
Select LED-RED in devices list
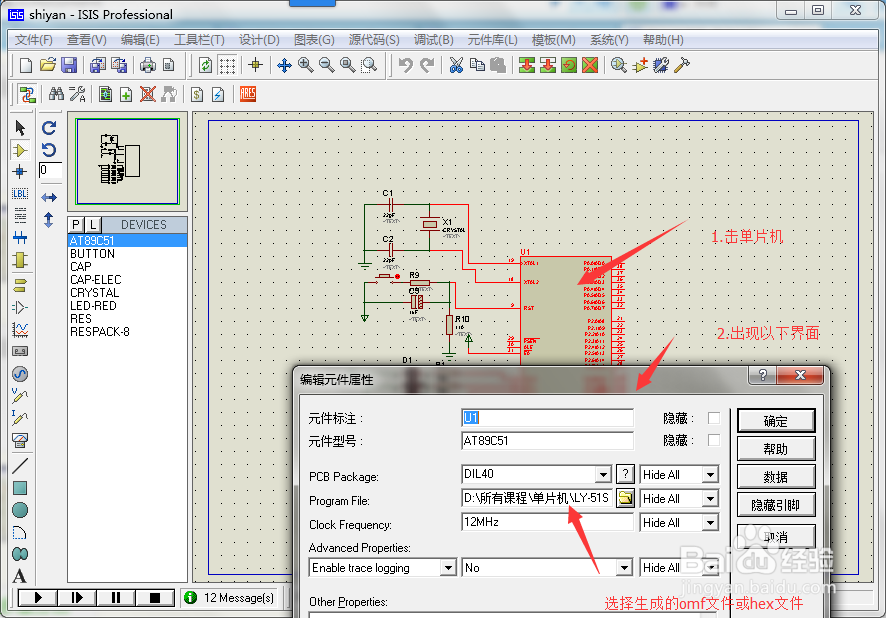[93, 306]
